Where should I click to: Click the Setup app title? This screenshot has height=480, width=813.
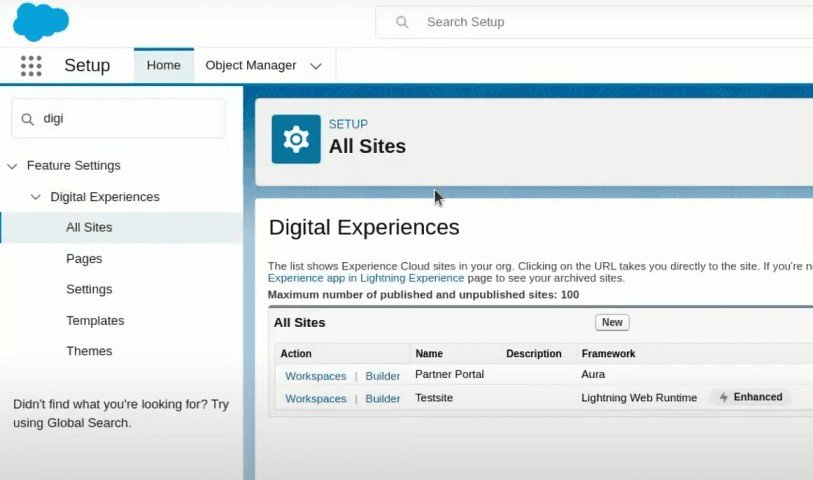click(x=87, y=66)
